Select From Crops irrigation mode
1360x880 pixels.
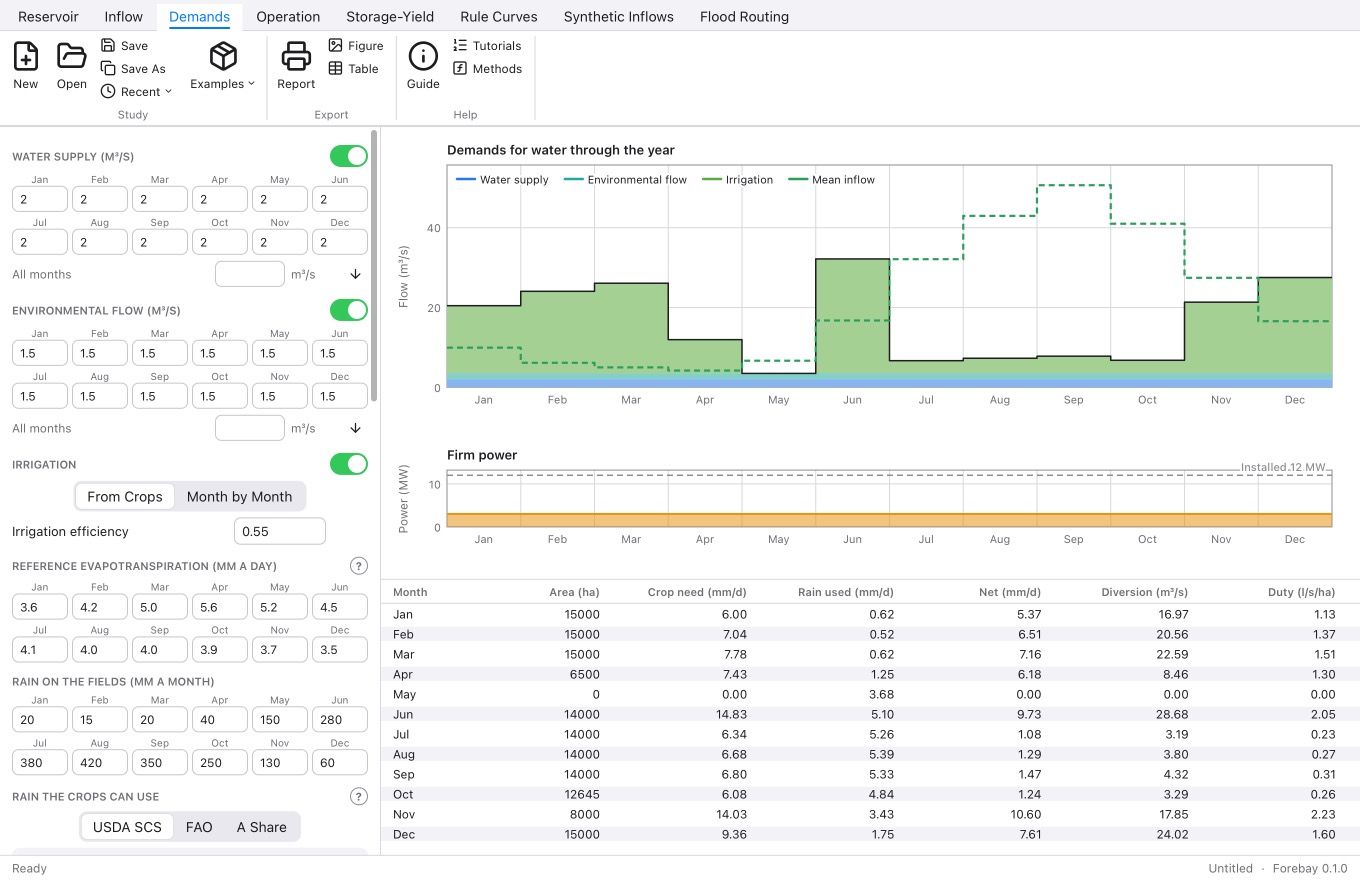click(x=125, y=497)
